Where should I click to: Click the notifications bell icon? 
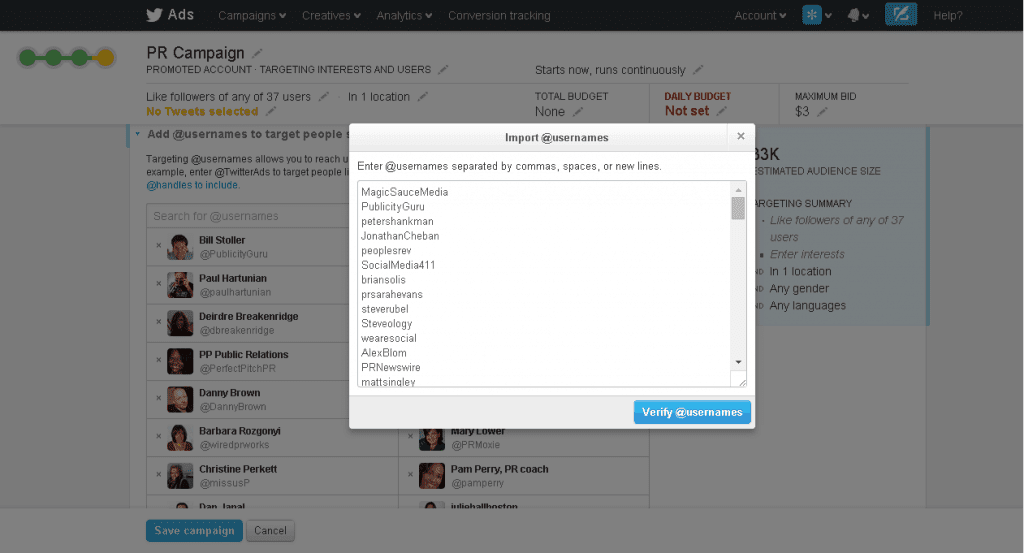tap(854, 16)
